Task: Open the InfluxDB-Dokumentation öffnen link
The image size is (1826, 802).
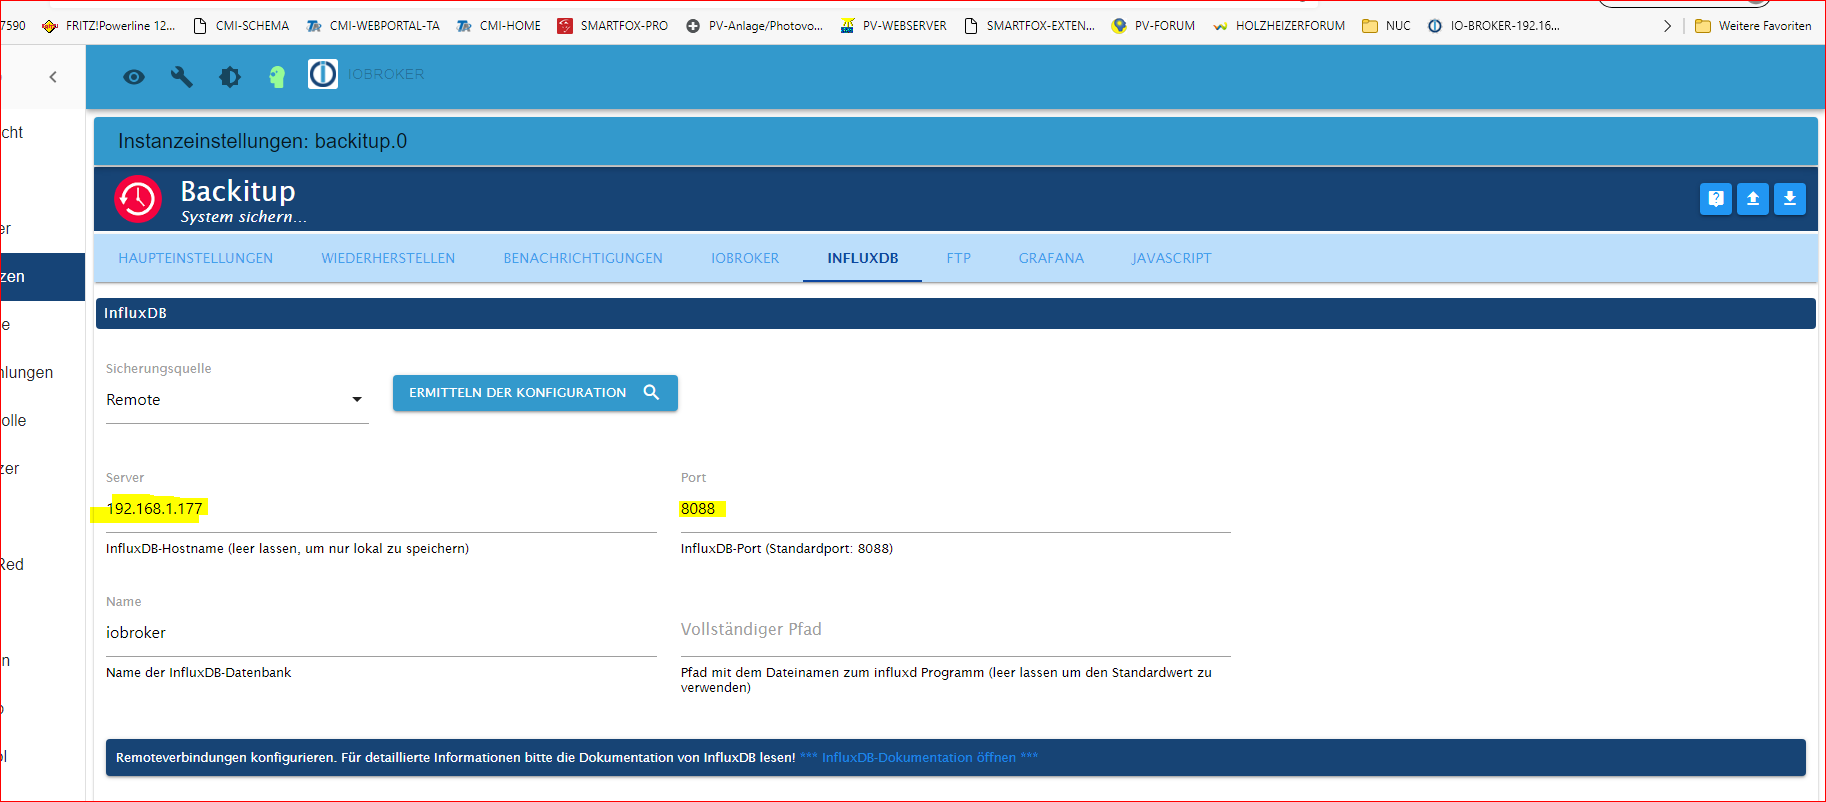Action: coord(919,758)
